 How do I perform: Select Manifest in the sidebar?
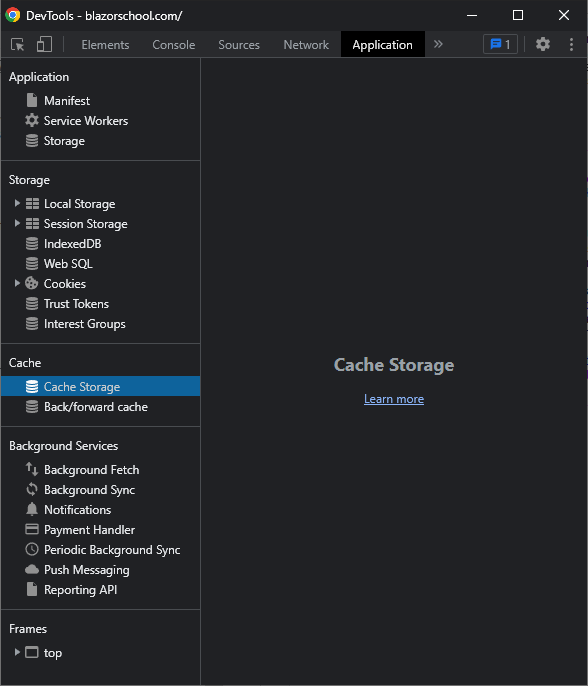pos(67,101)
